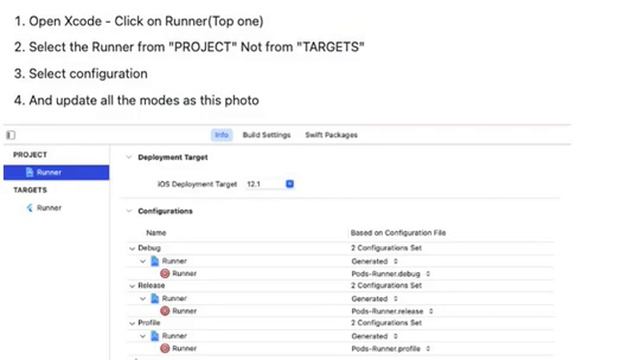Click the 12.1 deployment target field

tap(265, 184)
